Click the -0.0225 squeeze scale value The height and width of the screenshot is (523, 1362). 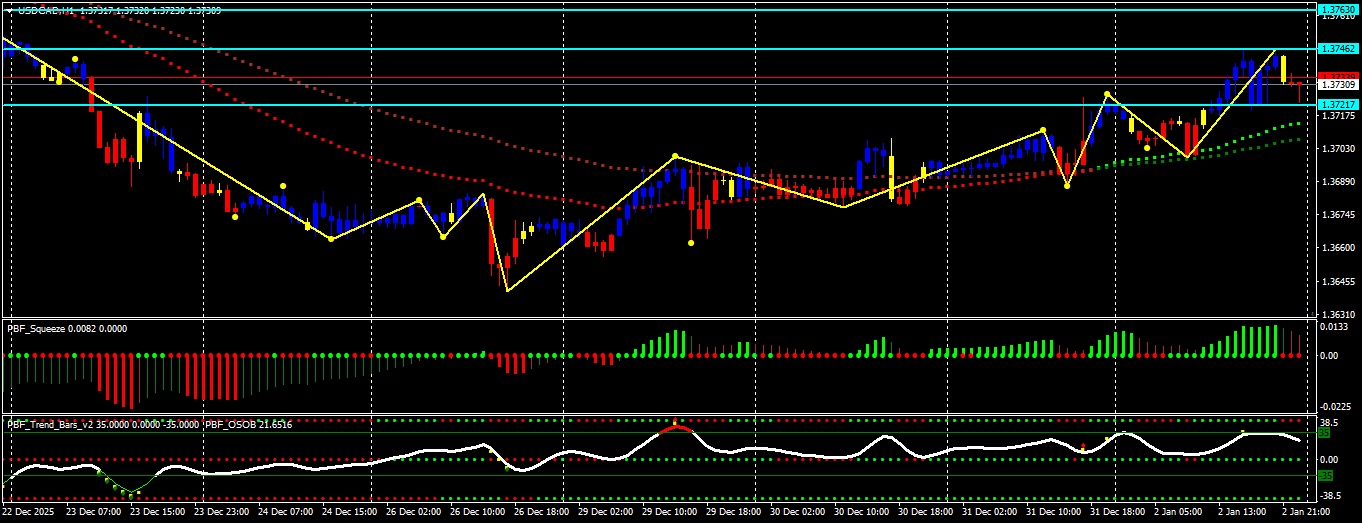click(x=1335, y=406)
